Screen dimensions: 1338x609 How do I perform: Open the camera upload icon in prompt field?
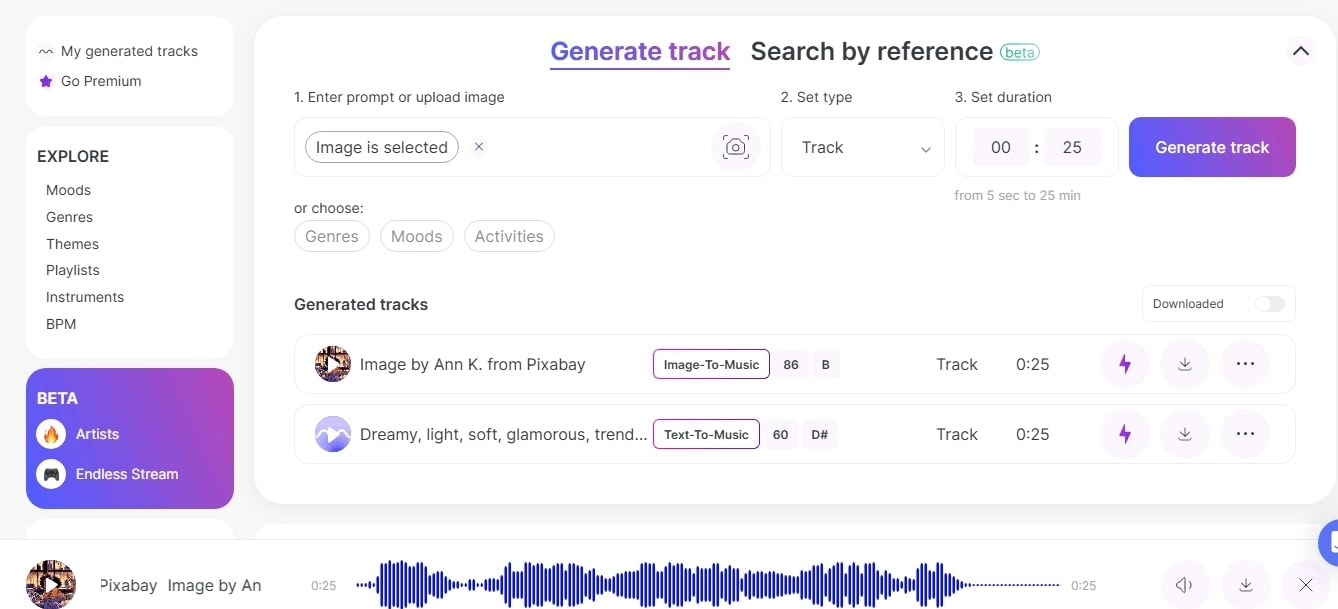[736, 146]
